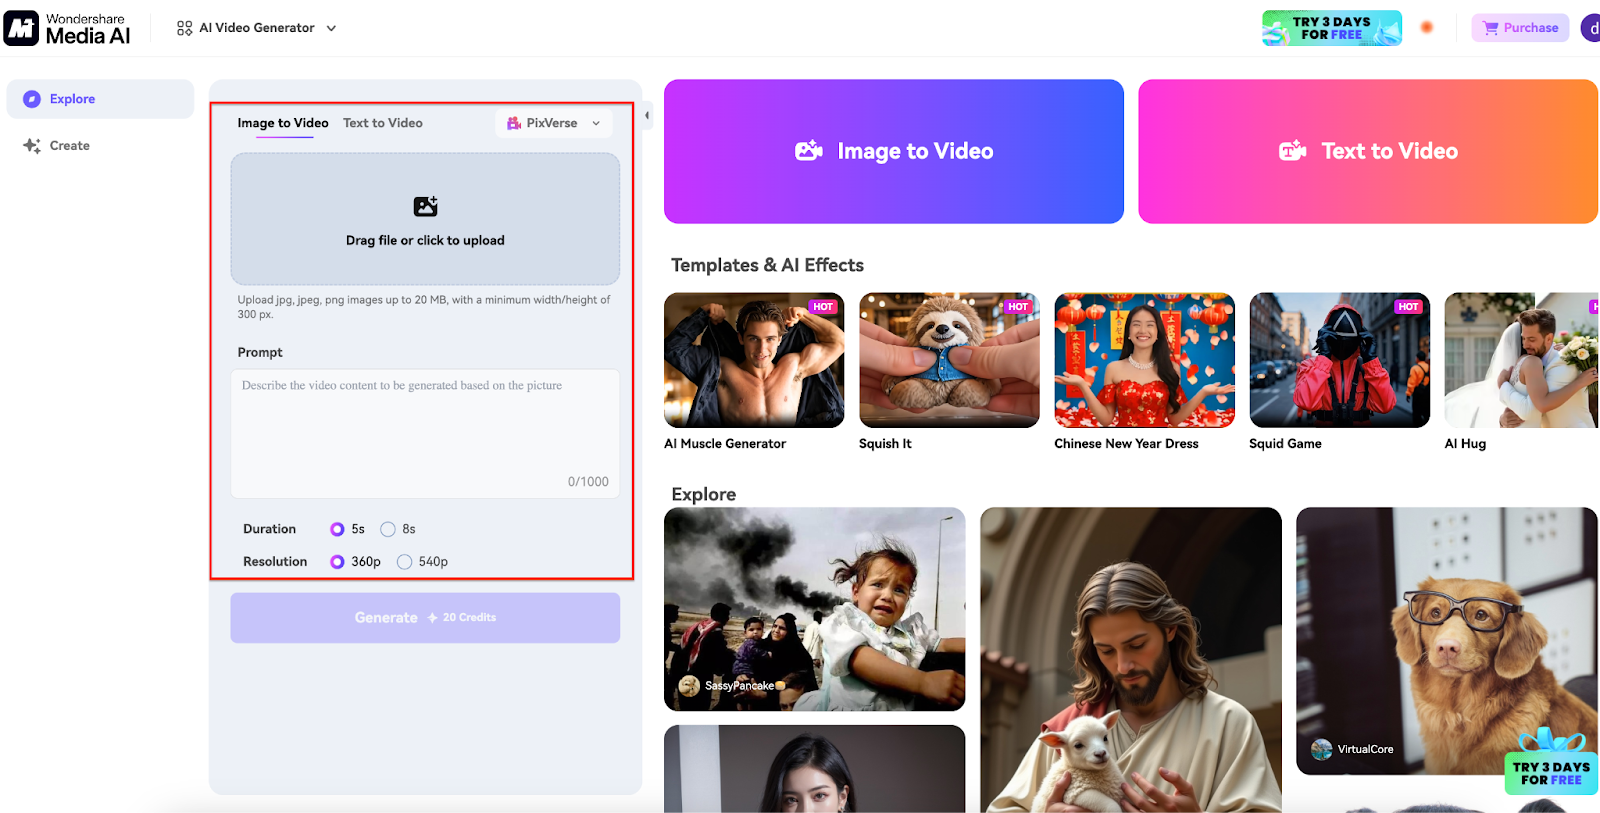
Task: Switch to the Text to Video tab
Action: click(x=382, y=123)
